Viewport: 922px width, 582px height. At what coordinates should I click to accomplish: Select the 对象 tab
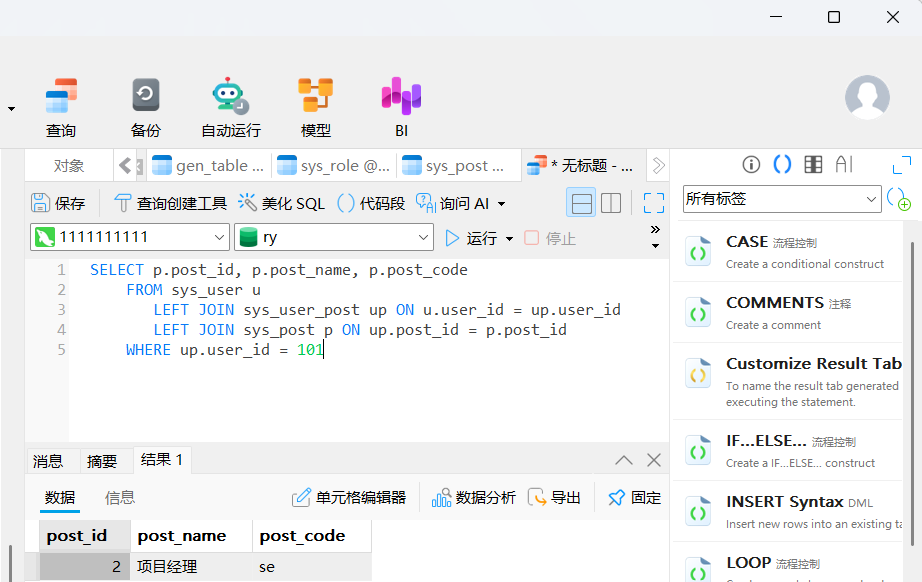point(69,166)
